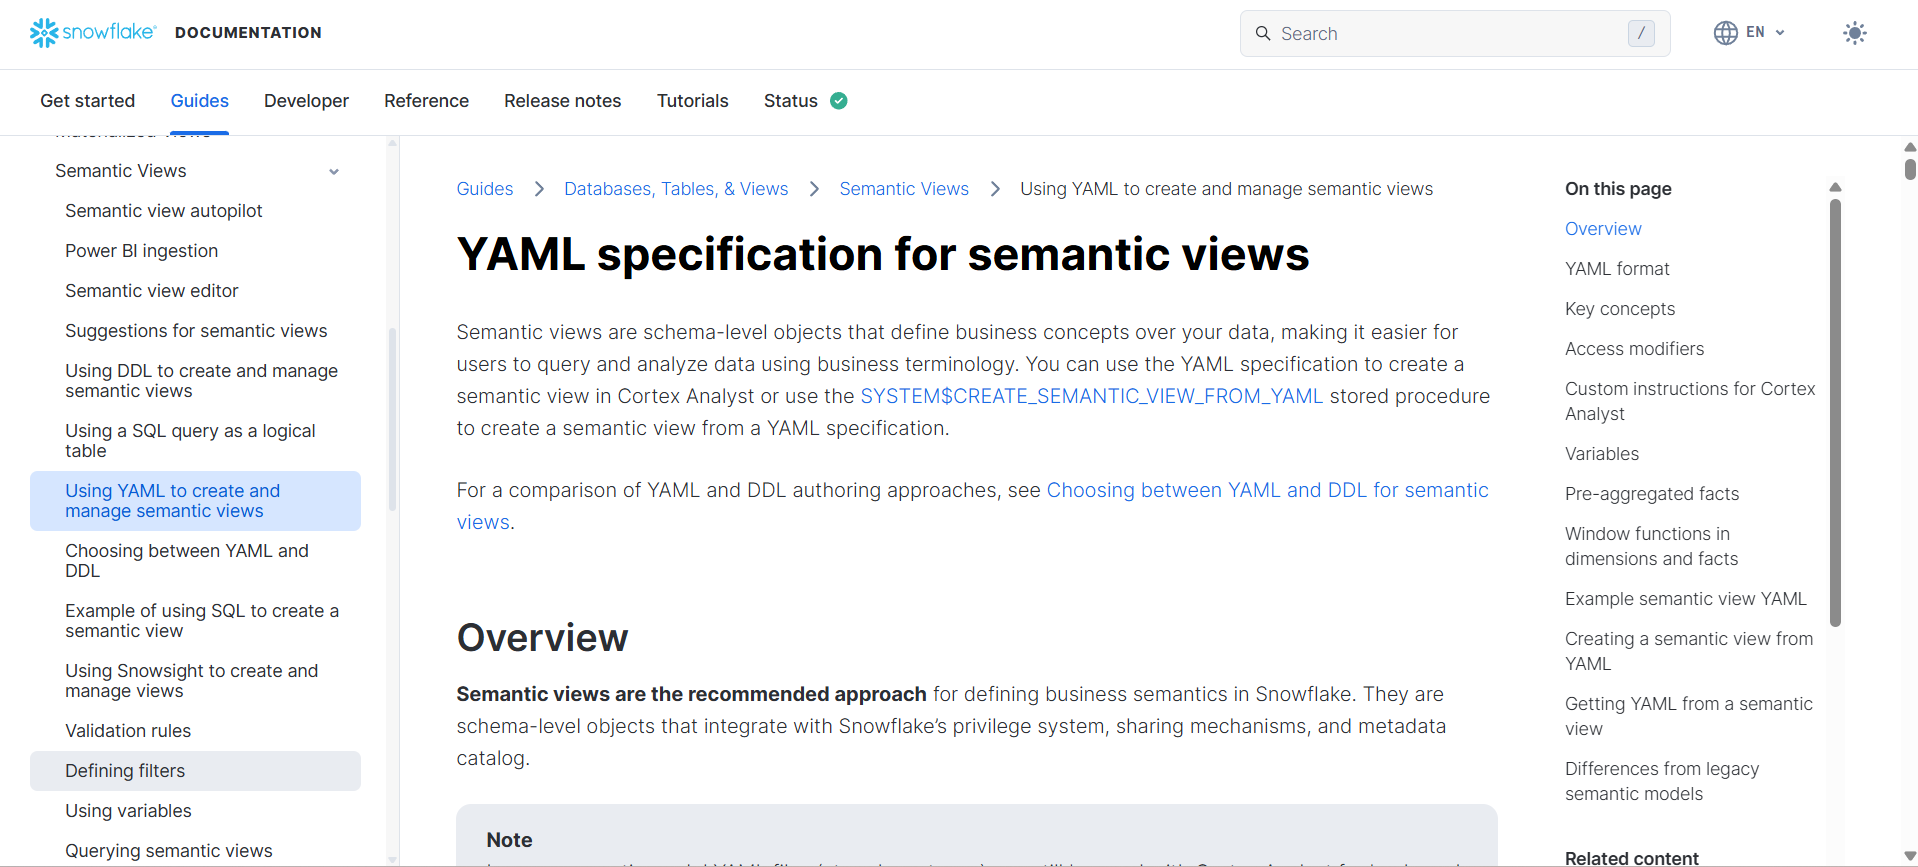Click chevron after Semantic Views breadcrumb
Viewport: 1918px width, 867px height.
click(995, 189)
